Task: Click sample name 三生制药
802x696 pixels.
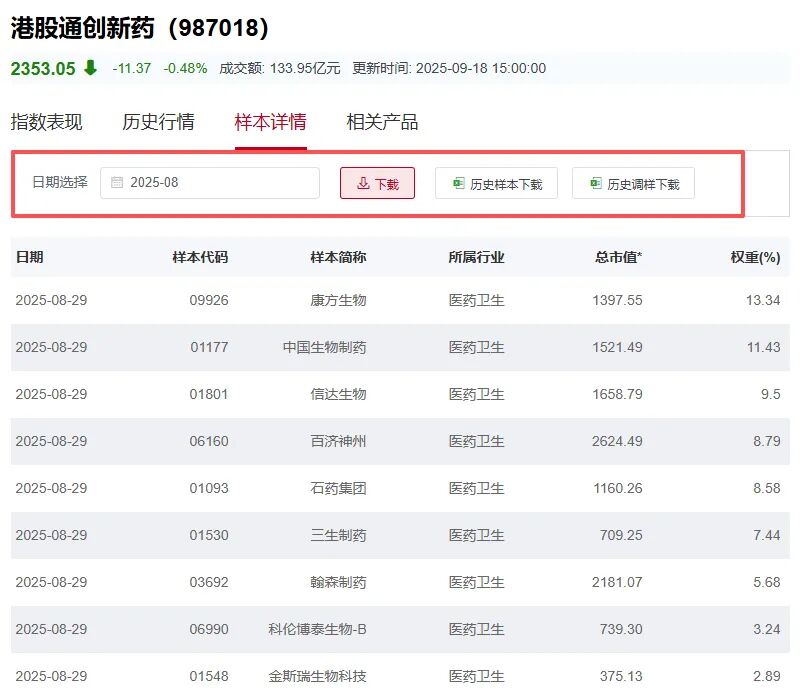Action: [338, 535]
